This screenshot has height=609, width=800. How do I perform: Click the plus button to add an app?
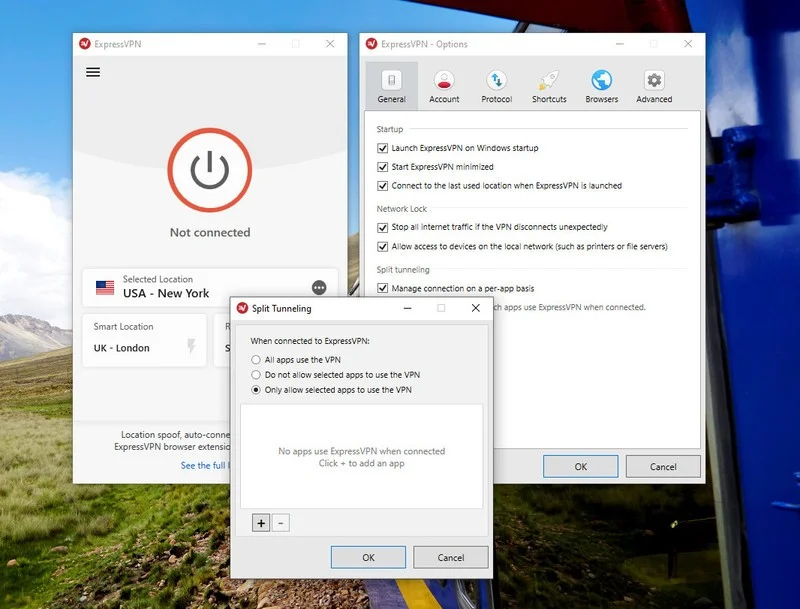(x=261, y=523)
